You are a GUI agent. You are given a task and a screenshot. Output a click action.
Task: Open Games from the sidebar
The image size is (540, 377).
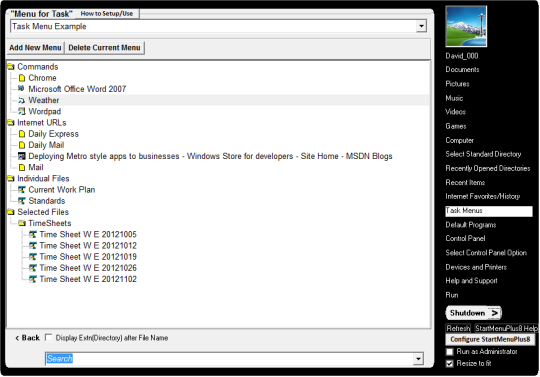click(x=456, y=126)
